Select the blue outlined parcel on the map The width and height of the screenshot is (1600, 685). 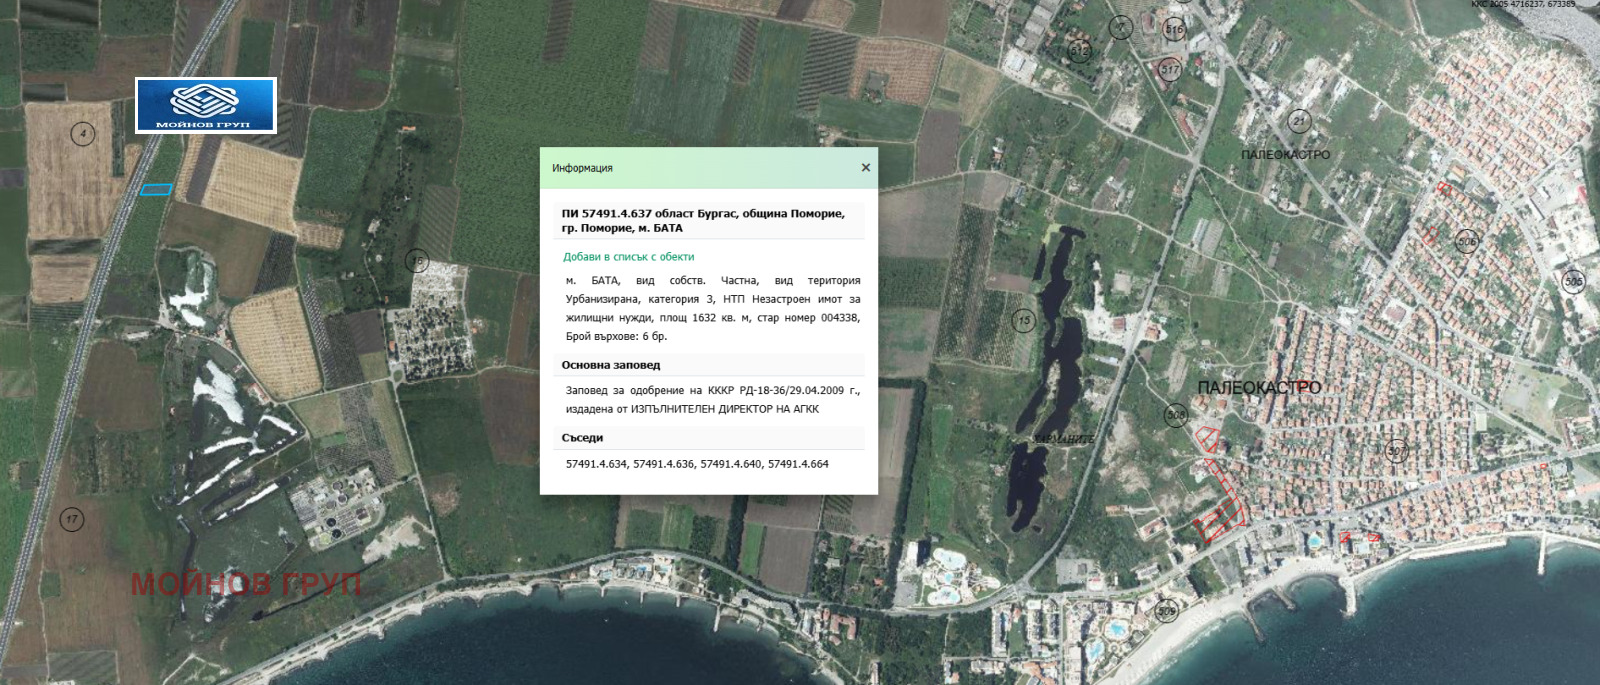[x=156, y=189]
